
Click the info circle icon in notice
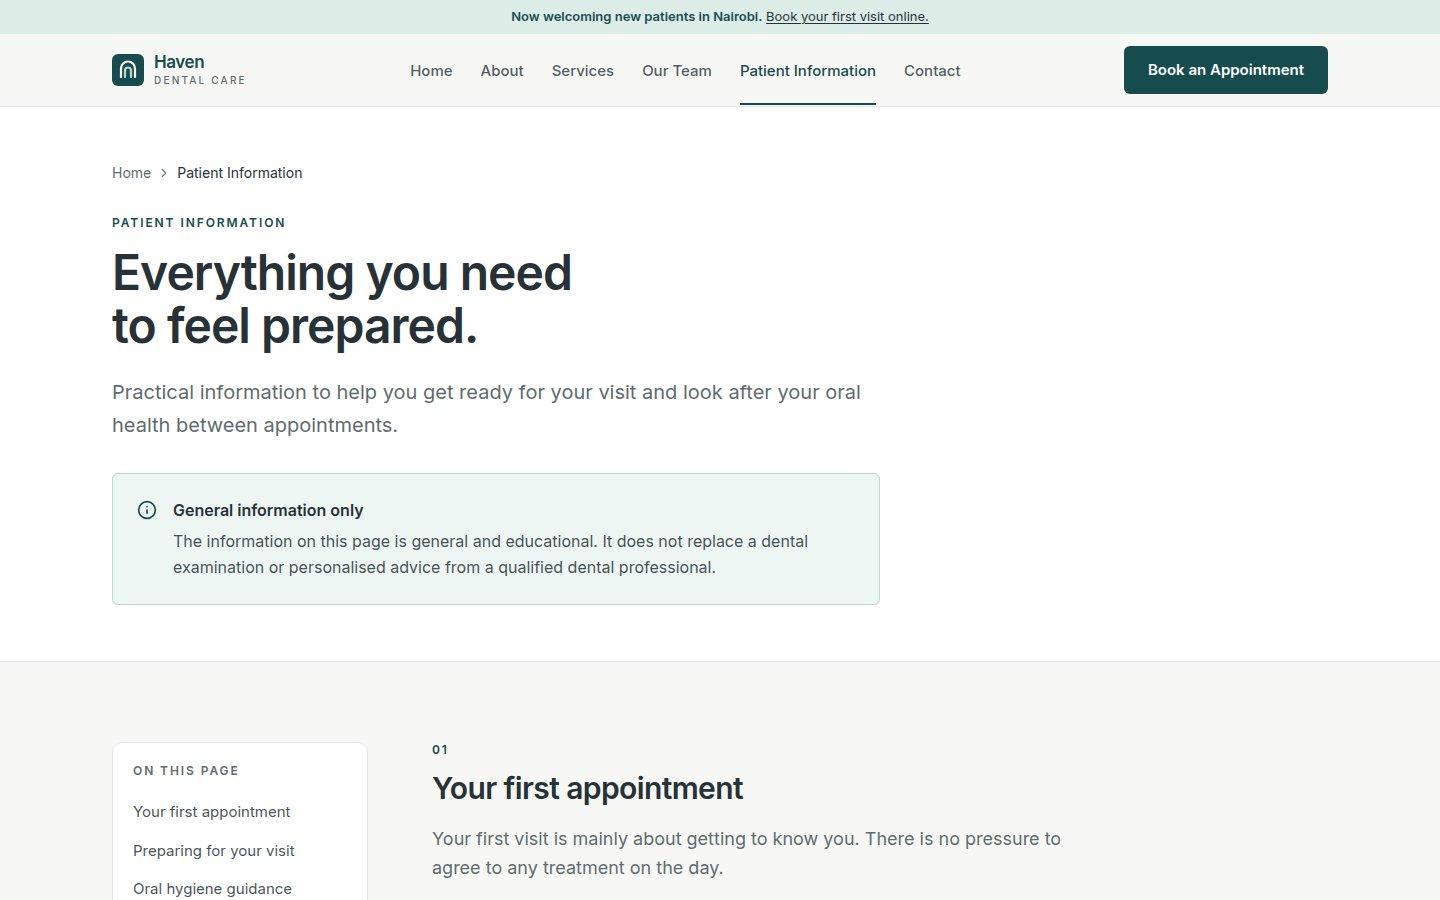(x=147, y=510)
